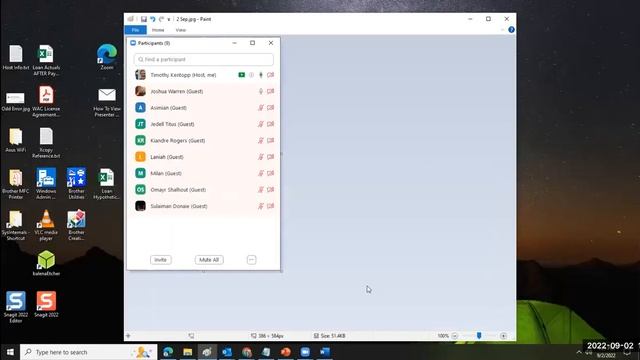Click Milan's video off camera icon
The width and height of the screenshot is (640, 360).
pyautogui.click(x=271, y=173)
